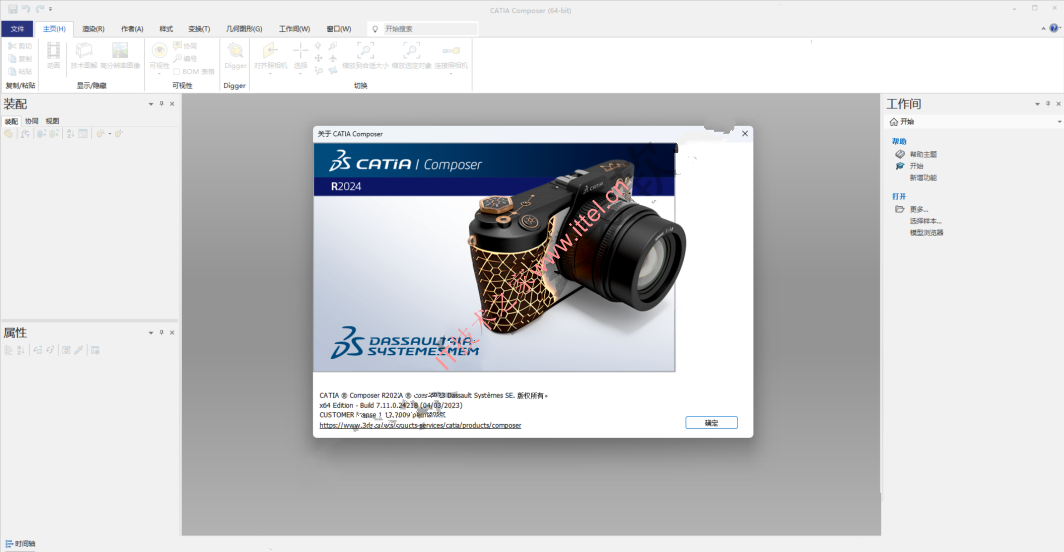
Task: Open the 文件 file menu
Action: point(17,29)
